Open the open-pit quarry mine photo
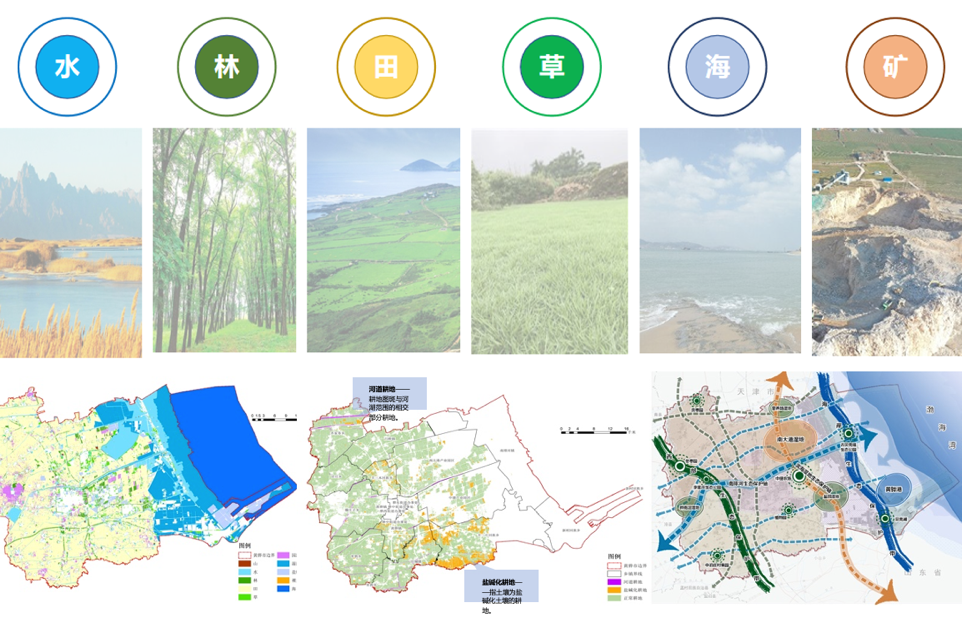Image resolution: width=962 pixels, height=638 pixels. point(886,242)
